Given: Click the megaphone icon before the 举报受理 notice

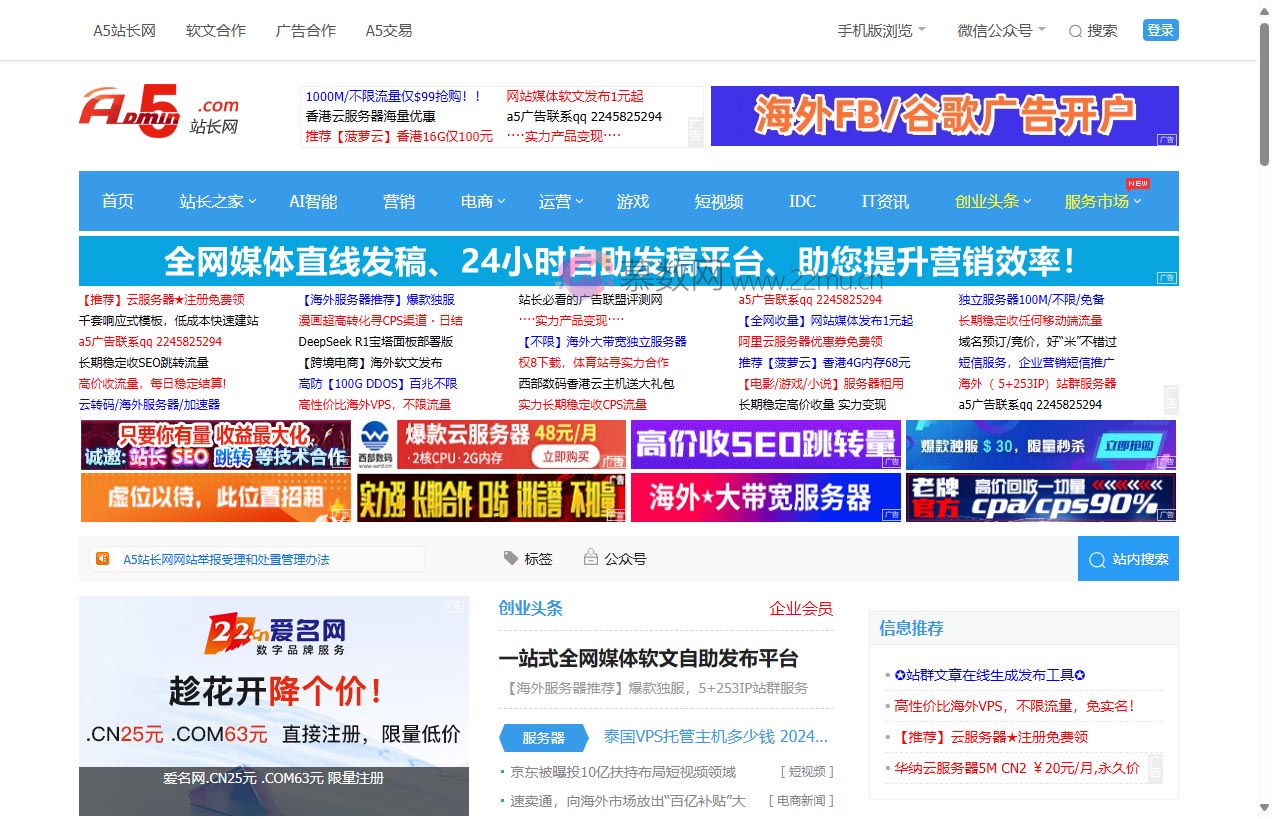Looking at the screenshot, I should click(x=103, y=559).
